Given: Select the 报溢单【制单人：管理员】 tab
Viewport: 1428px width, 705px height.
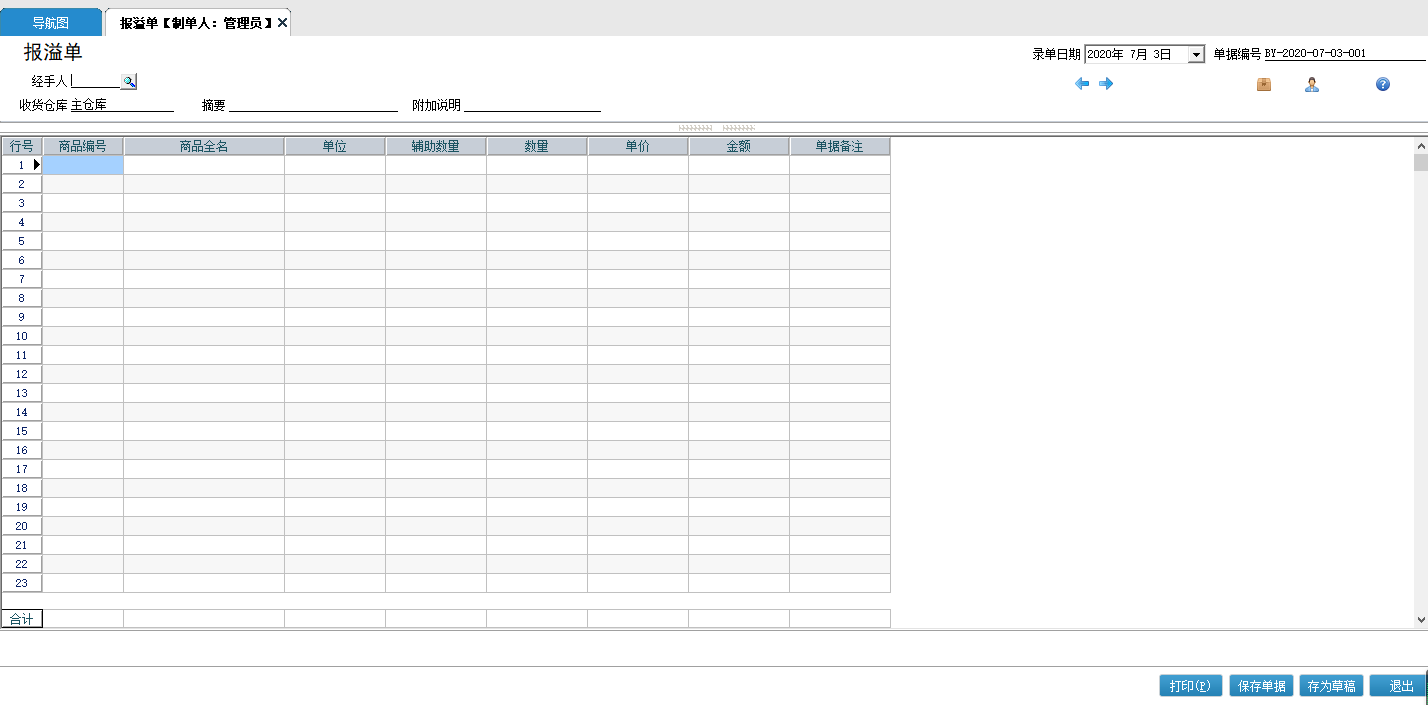Looking at the screenshot, I should coord(196,22).
